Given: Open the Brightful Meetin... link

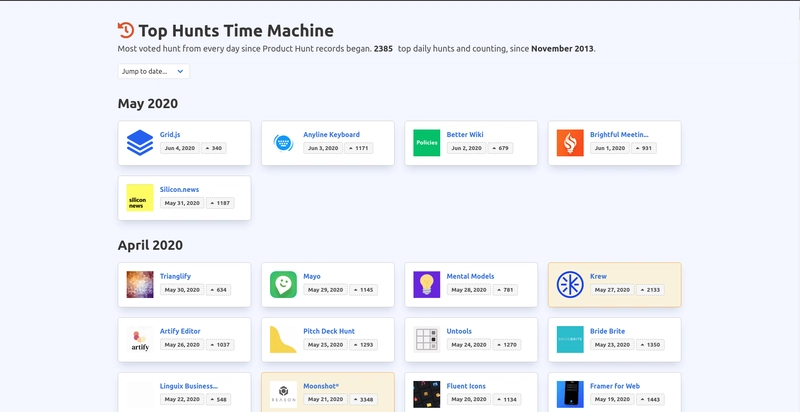Looking at the screenshot, I should 619,135.
